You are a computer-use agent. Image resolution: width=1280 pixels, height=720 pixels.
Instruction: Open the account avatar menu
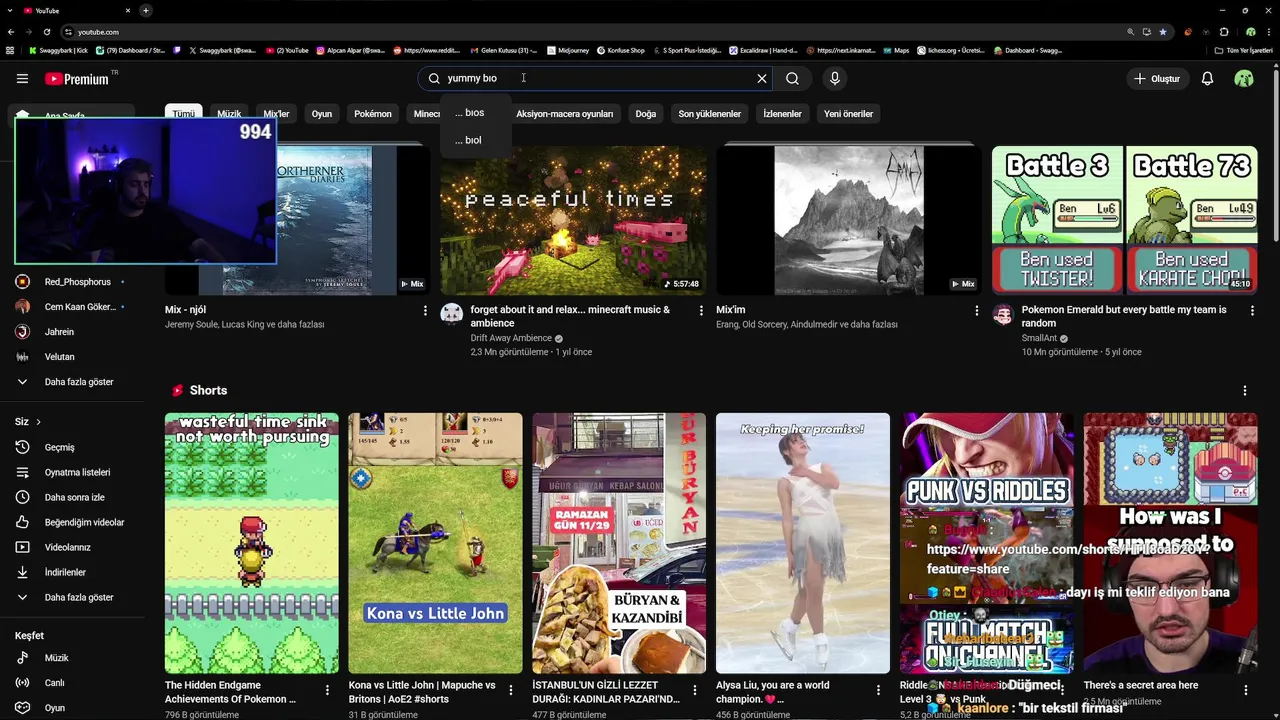1244,78
